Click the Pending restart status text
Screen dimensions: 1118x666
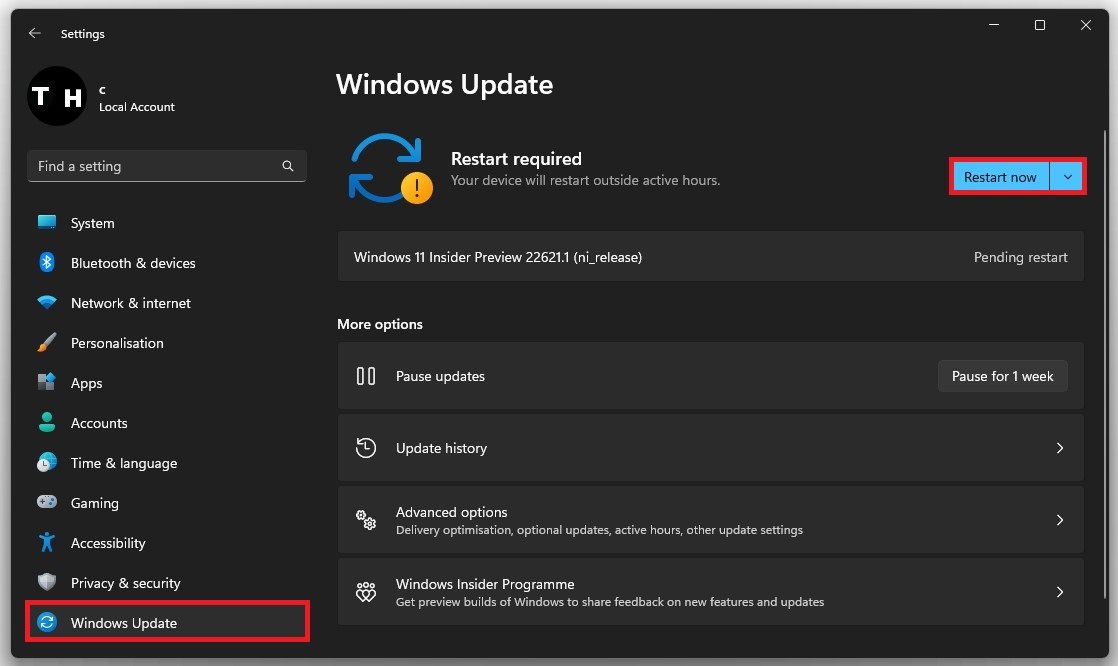(x=1020, y=257)
